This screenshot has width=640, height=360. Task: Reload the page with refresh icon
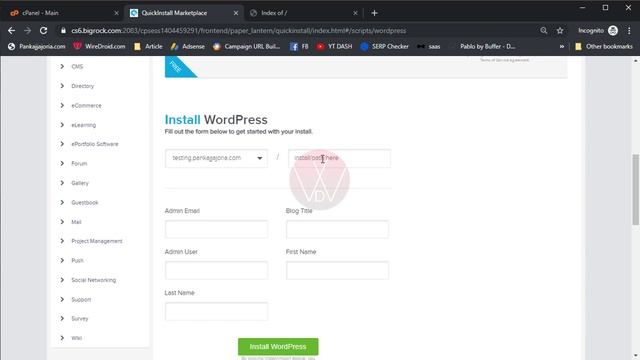click(x=44, y=31)
